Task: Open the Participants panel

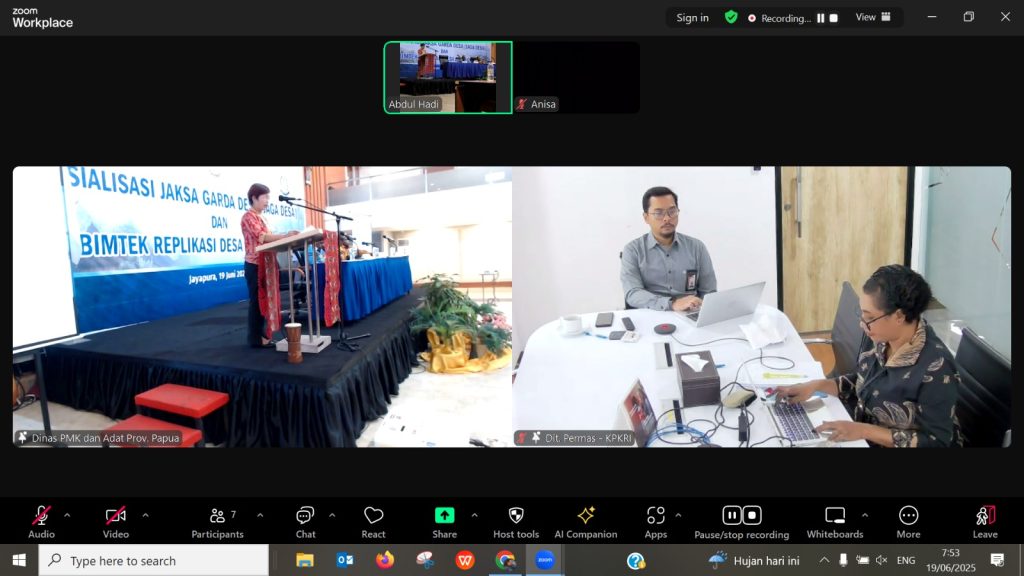Action: 217,522
